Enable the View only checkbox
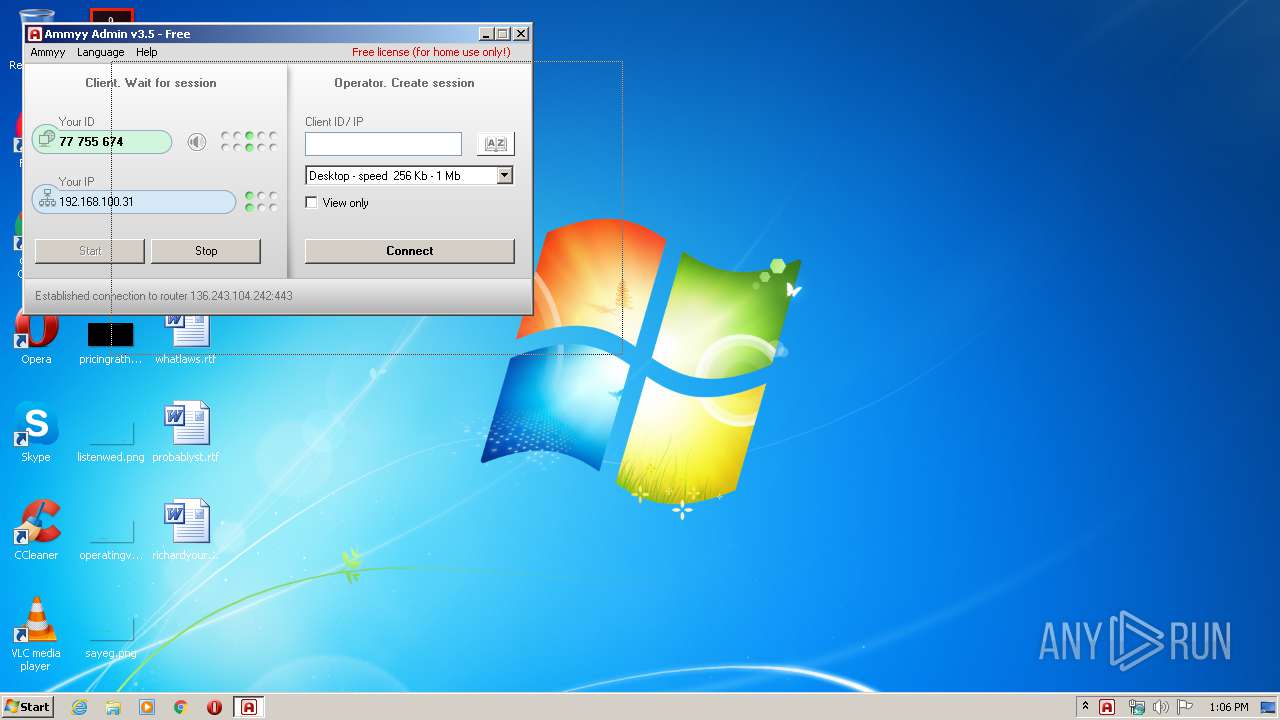This screenshot has width=1280, height=720. click(x=311, y=202)
